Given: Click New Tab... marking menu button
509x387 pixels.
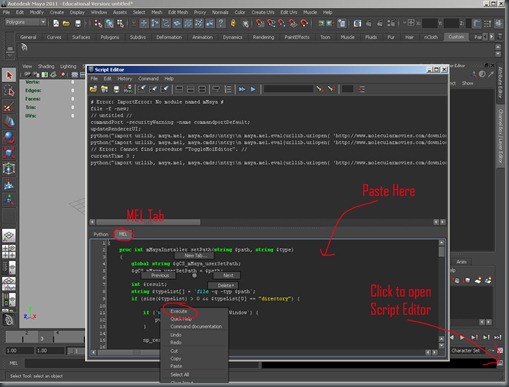Looking at the screenshot, I should tap(195, 256).
